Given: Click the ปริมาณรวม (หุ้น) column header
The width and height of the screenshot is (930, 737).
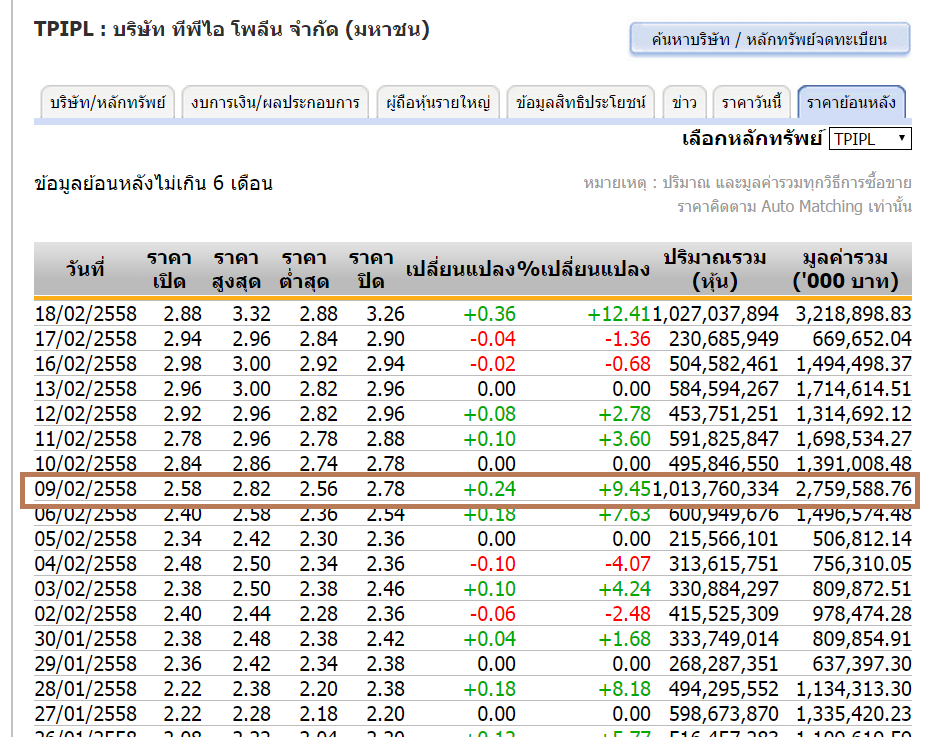Looking at the screenshot, I should pos(714,269).
